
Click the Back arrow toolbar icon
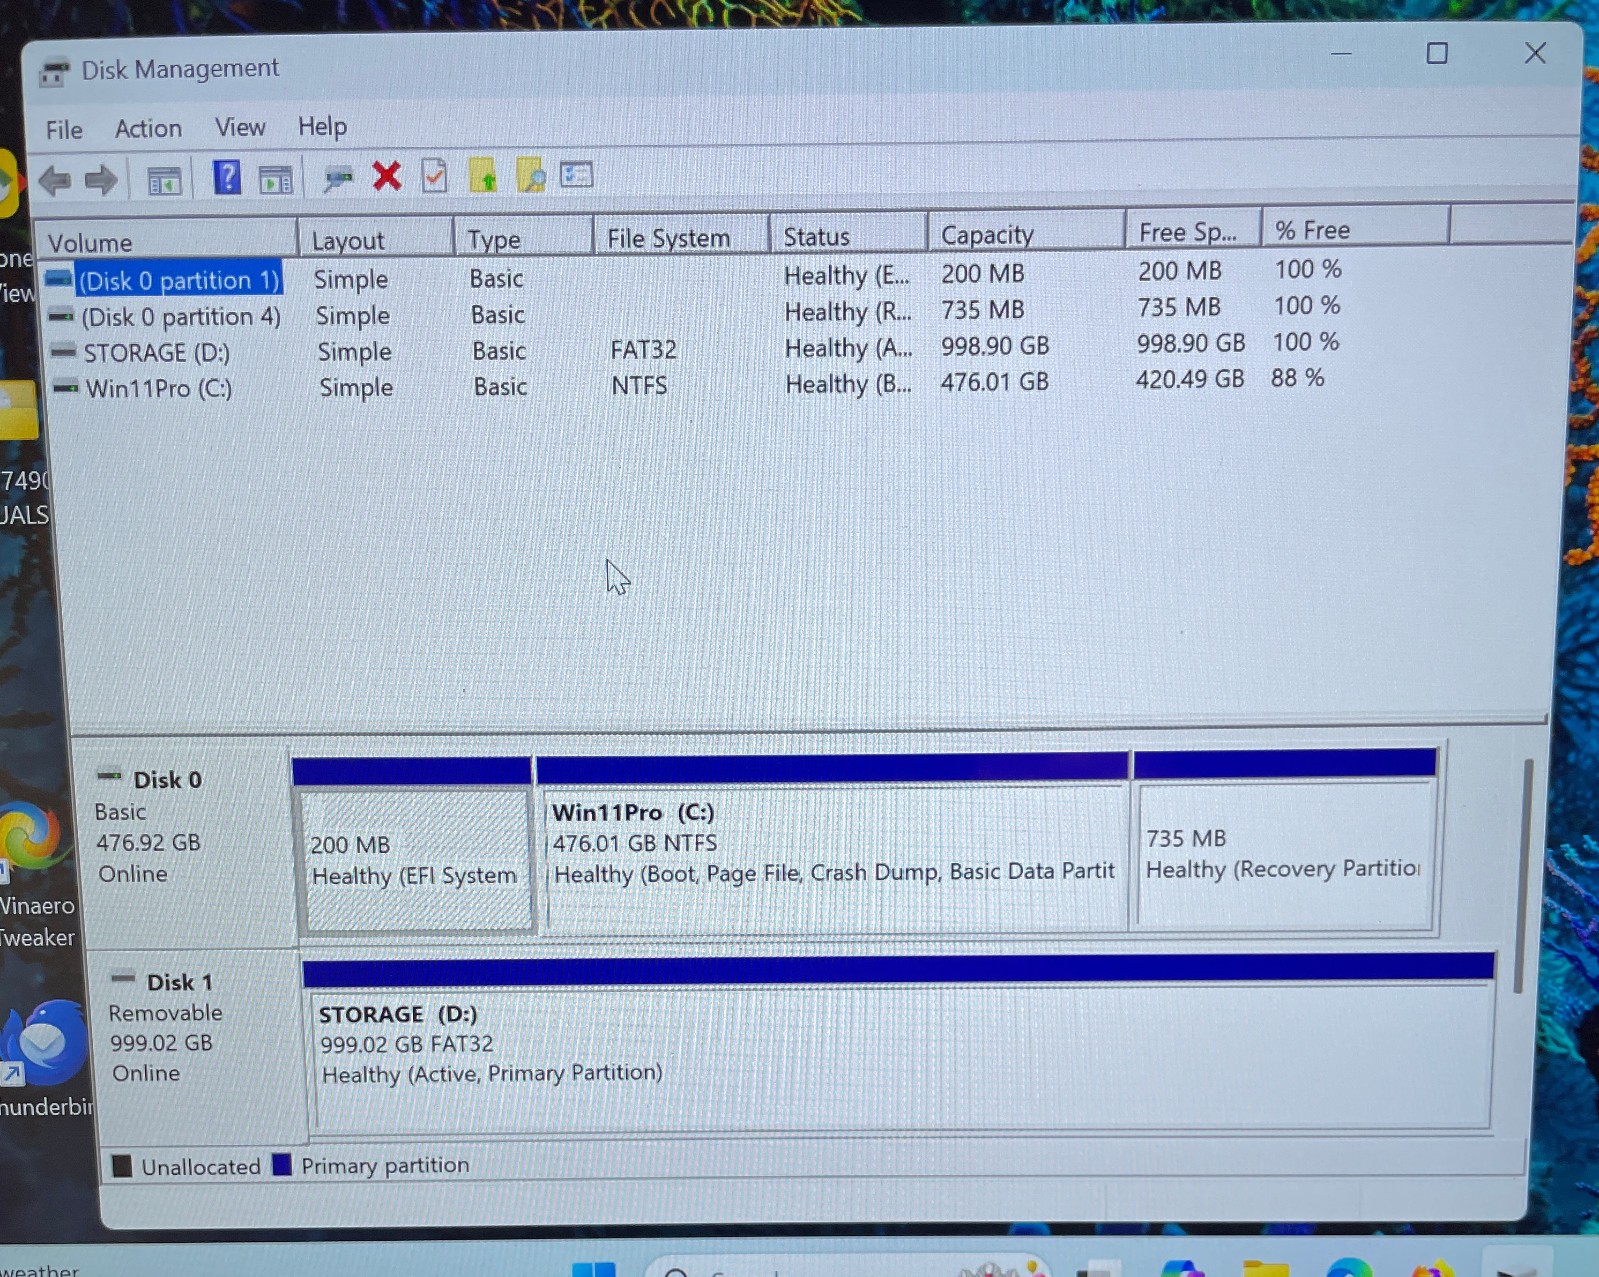click(55, 181)
